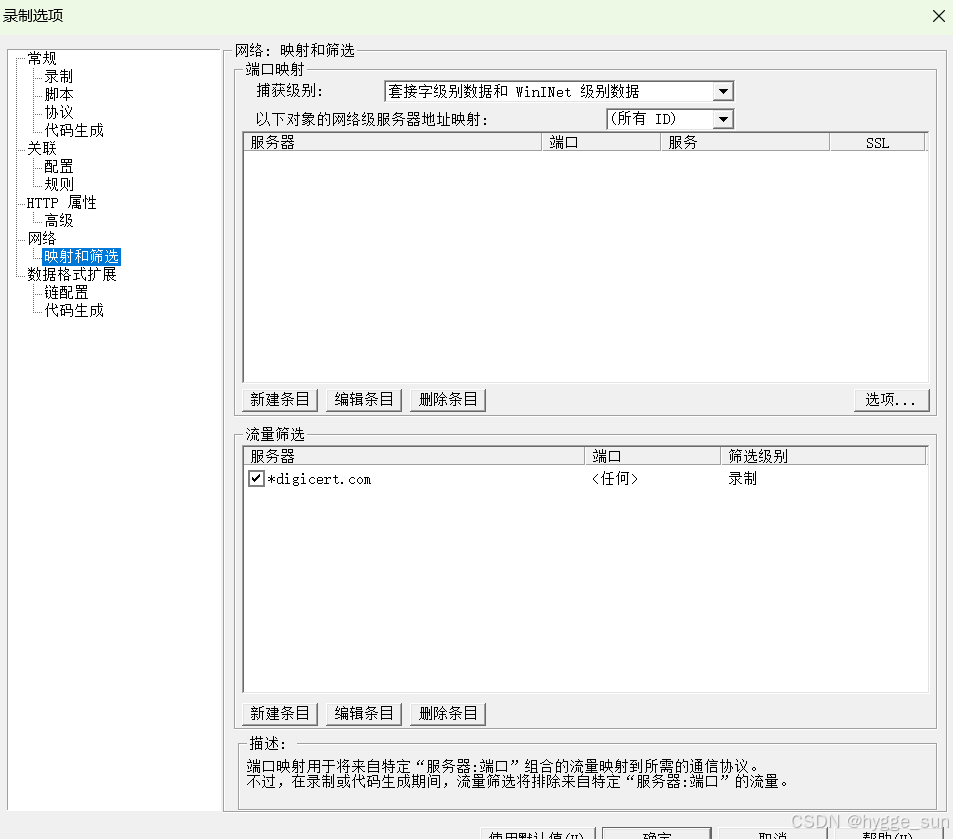Click 编辑条目 in the 端口映射 section
The image size is (953, 839).
[363, 399]
